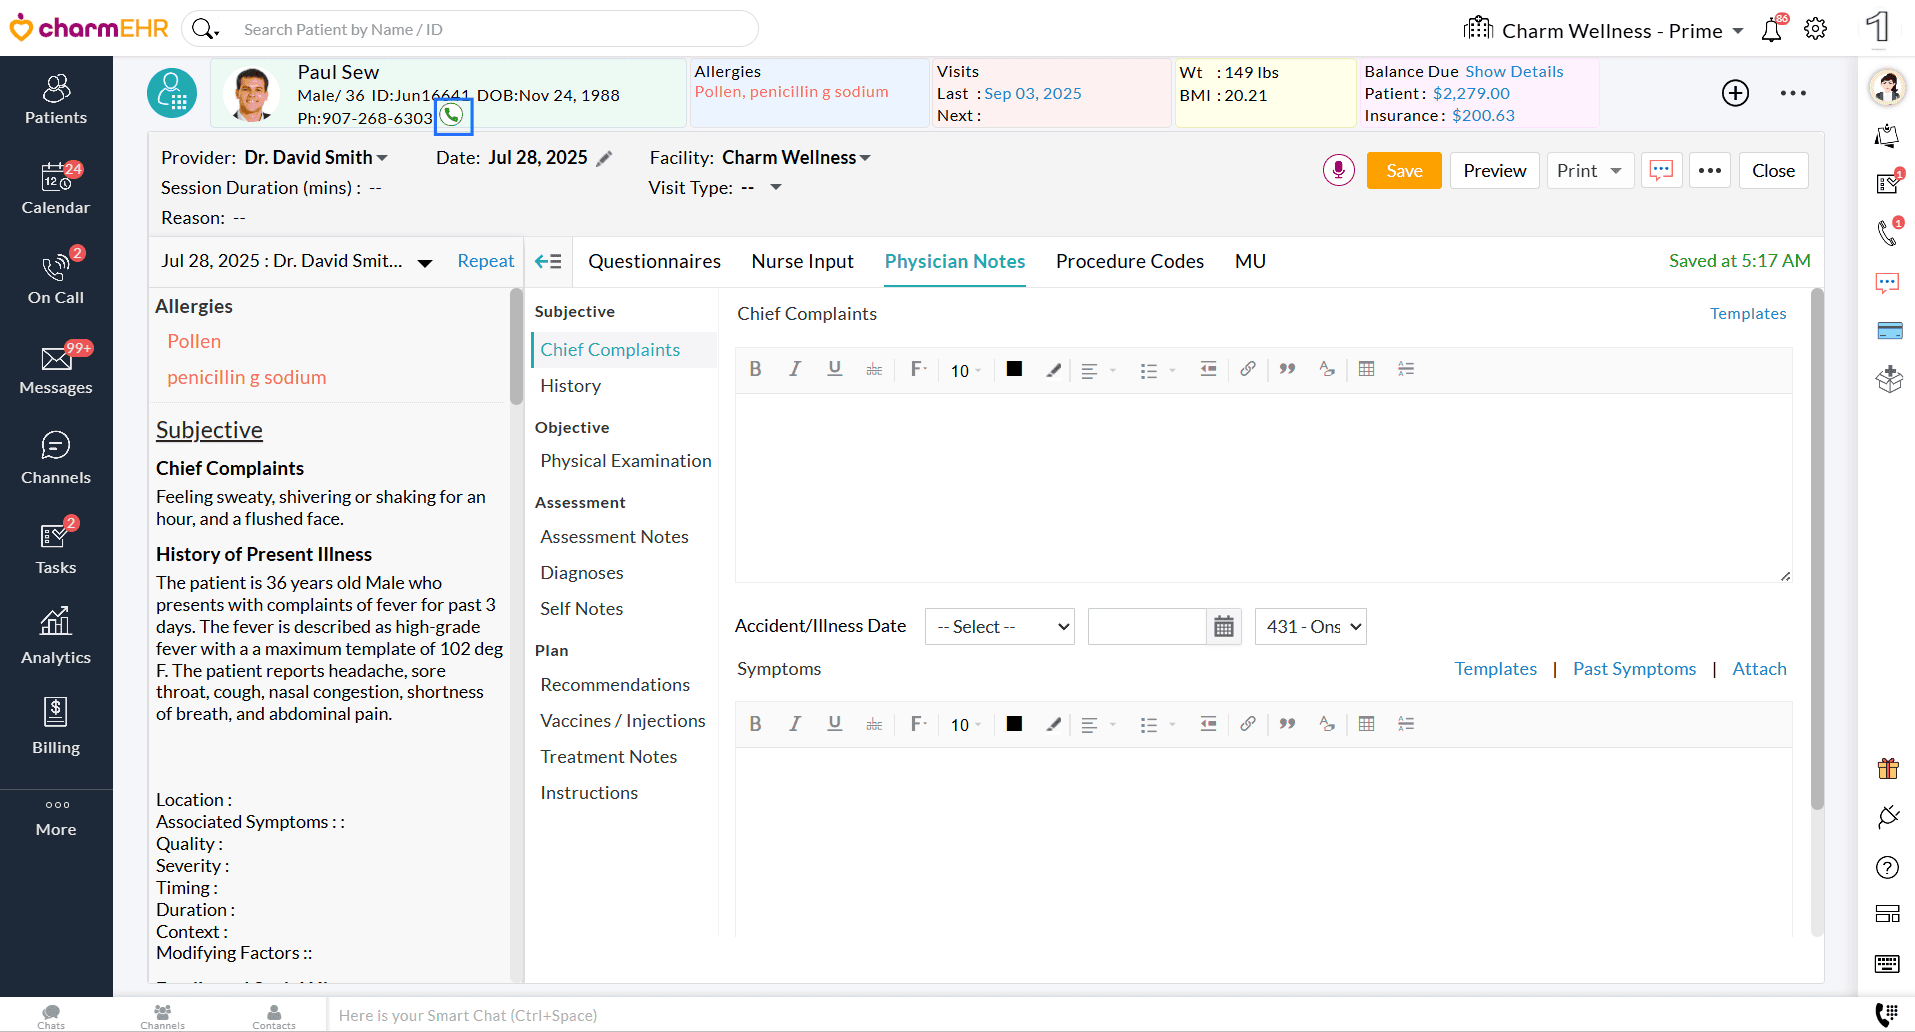
Task: Click the pencil icon to edit encounter date
Action: point(604,159)
